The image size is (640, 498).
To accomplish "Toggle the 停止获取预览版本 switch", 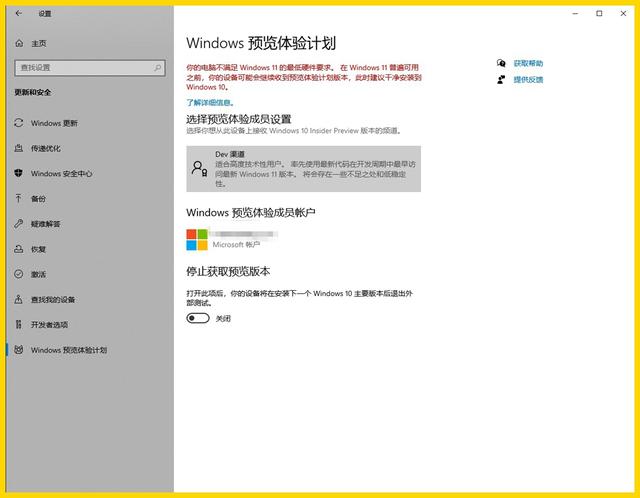I will click(x=198, y=318).
